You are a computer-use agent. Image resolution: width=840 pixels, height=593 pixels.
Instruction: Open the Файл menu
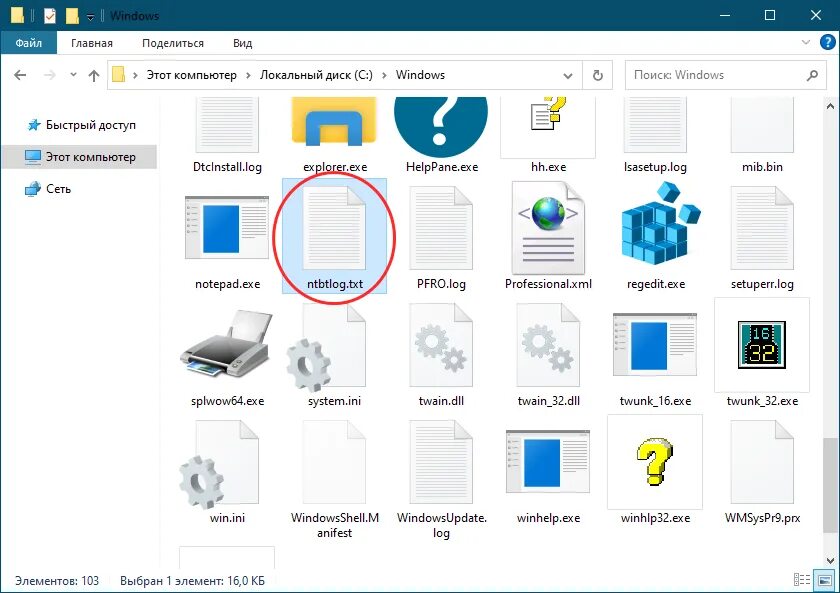click(28, 43)
